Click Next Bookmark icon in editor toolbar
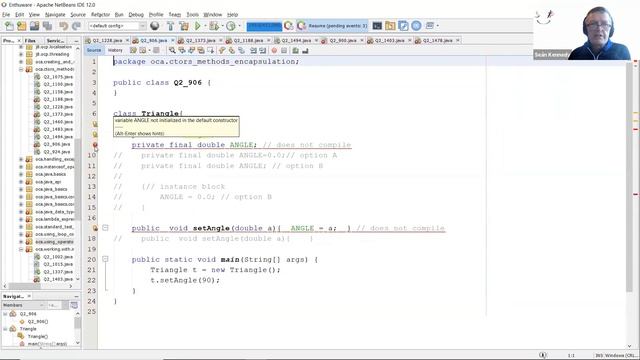640x360 pixels. pyautogui.click(x=231, y=50)
